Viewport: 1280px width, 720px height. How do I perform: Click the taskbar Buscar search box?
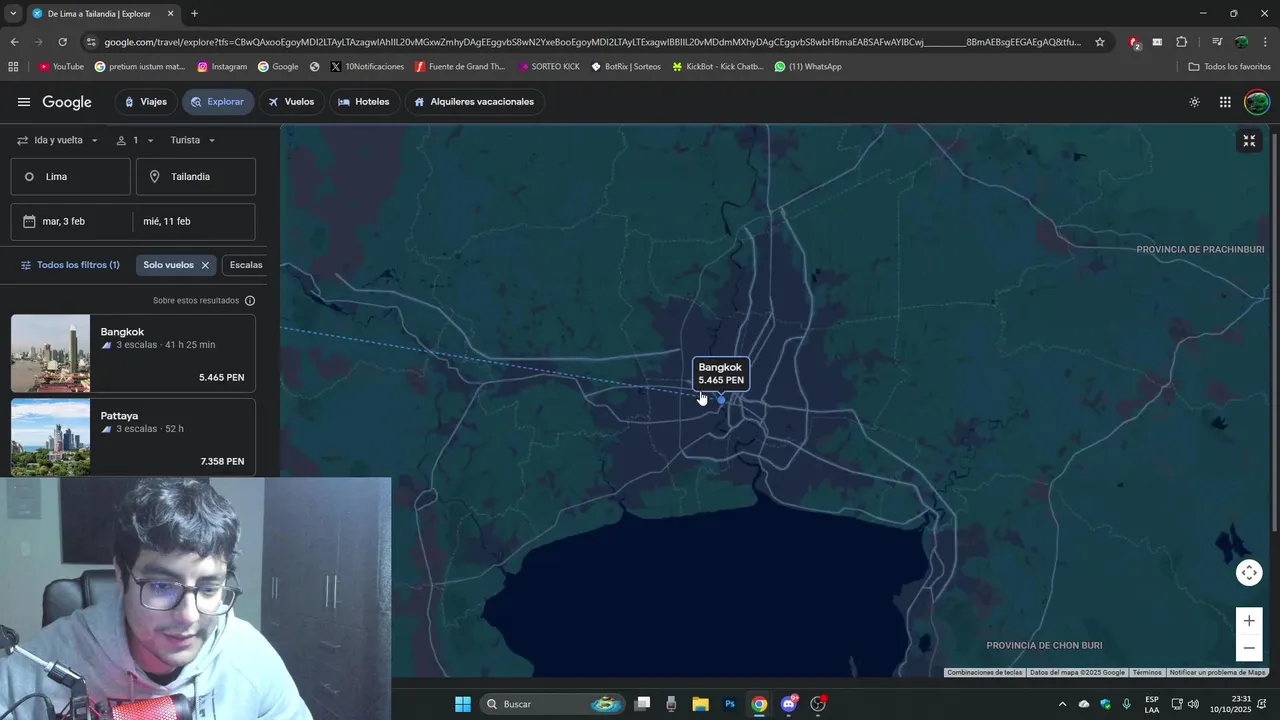point(553,704)
